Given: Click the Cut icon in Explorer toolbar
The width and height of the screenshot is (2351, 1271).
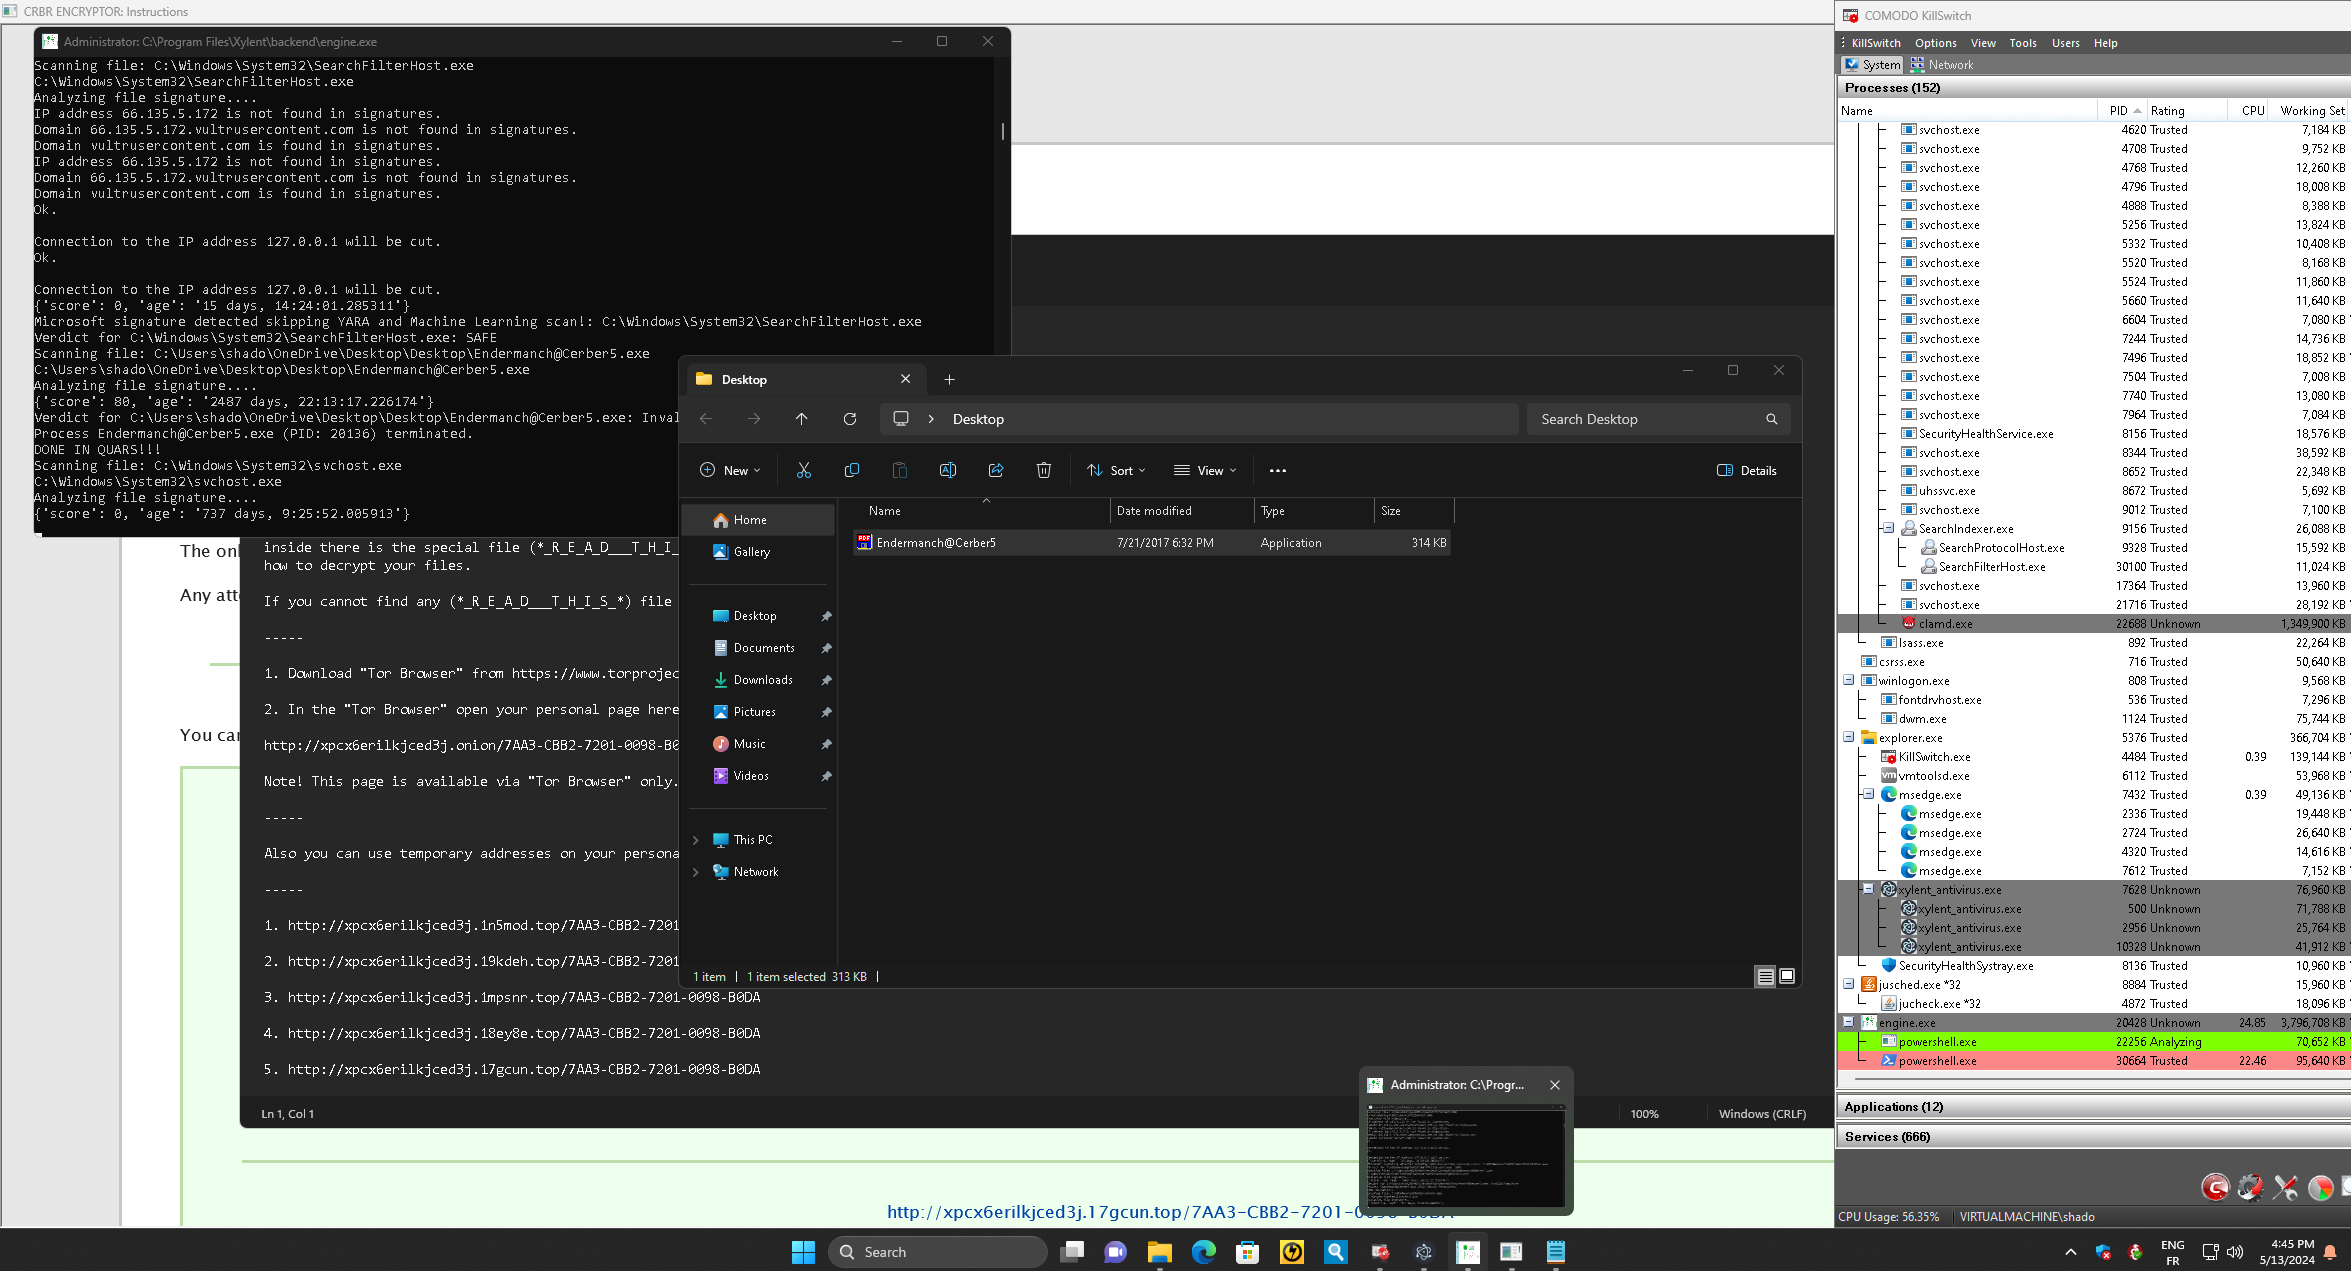Looking at the screenshot, I should tap(803, 470).
